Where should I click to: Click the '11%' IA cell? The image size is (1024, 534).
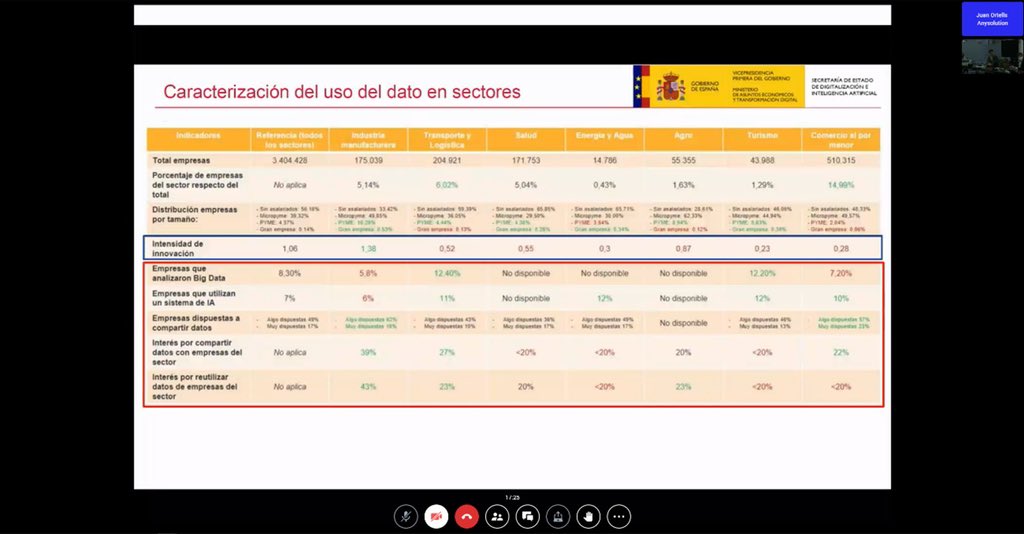447,298
